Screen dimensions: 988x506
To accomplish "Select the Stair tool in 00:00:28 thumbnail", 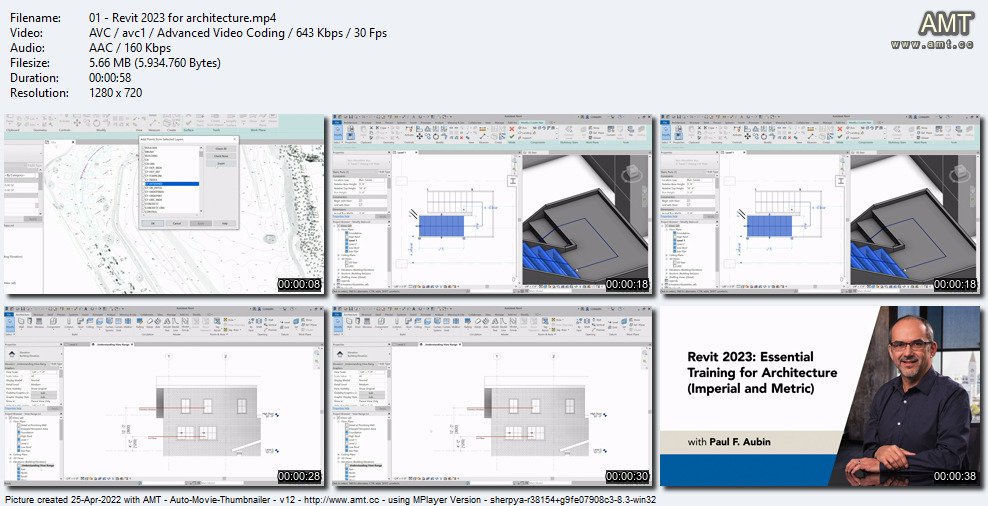I will pyautogui.click(x=158, y=323).
